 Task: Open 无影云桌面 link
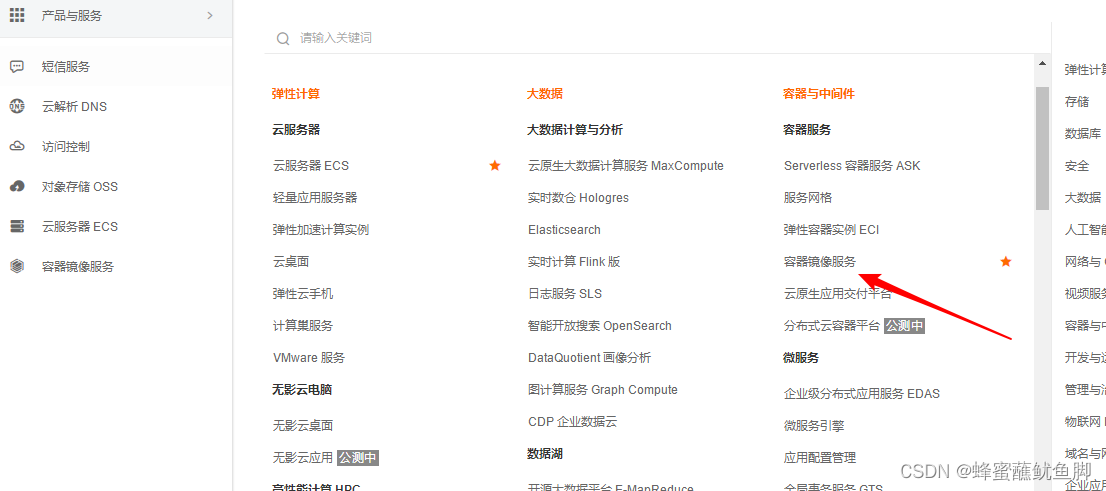(x=303, y=425)
